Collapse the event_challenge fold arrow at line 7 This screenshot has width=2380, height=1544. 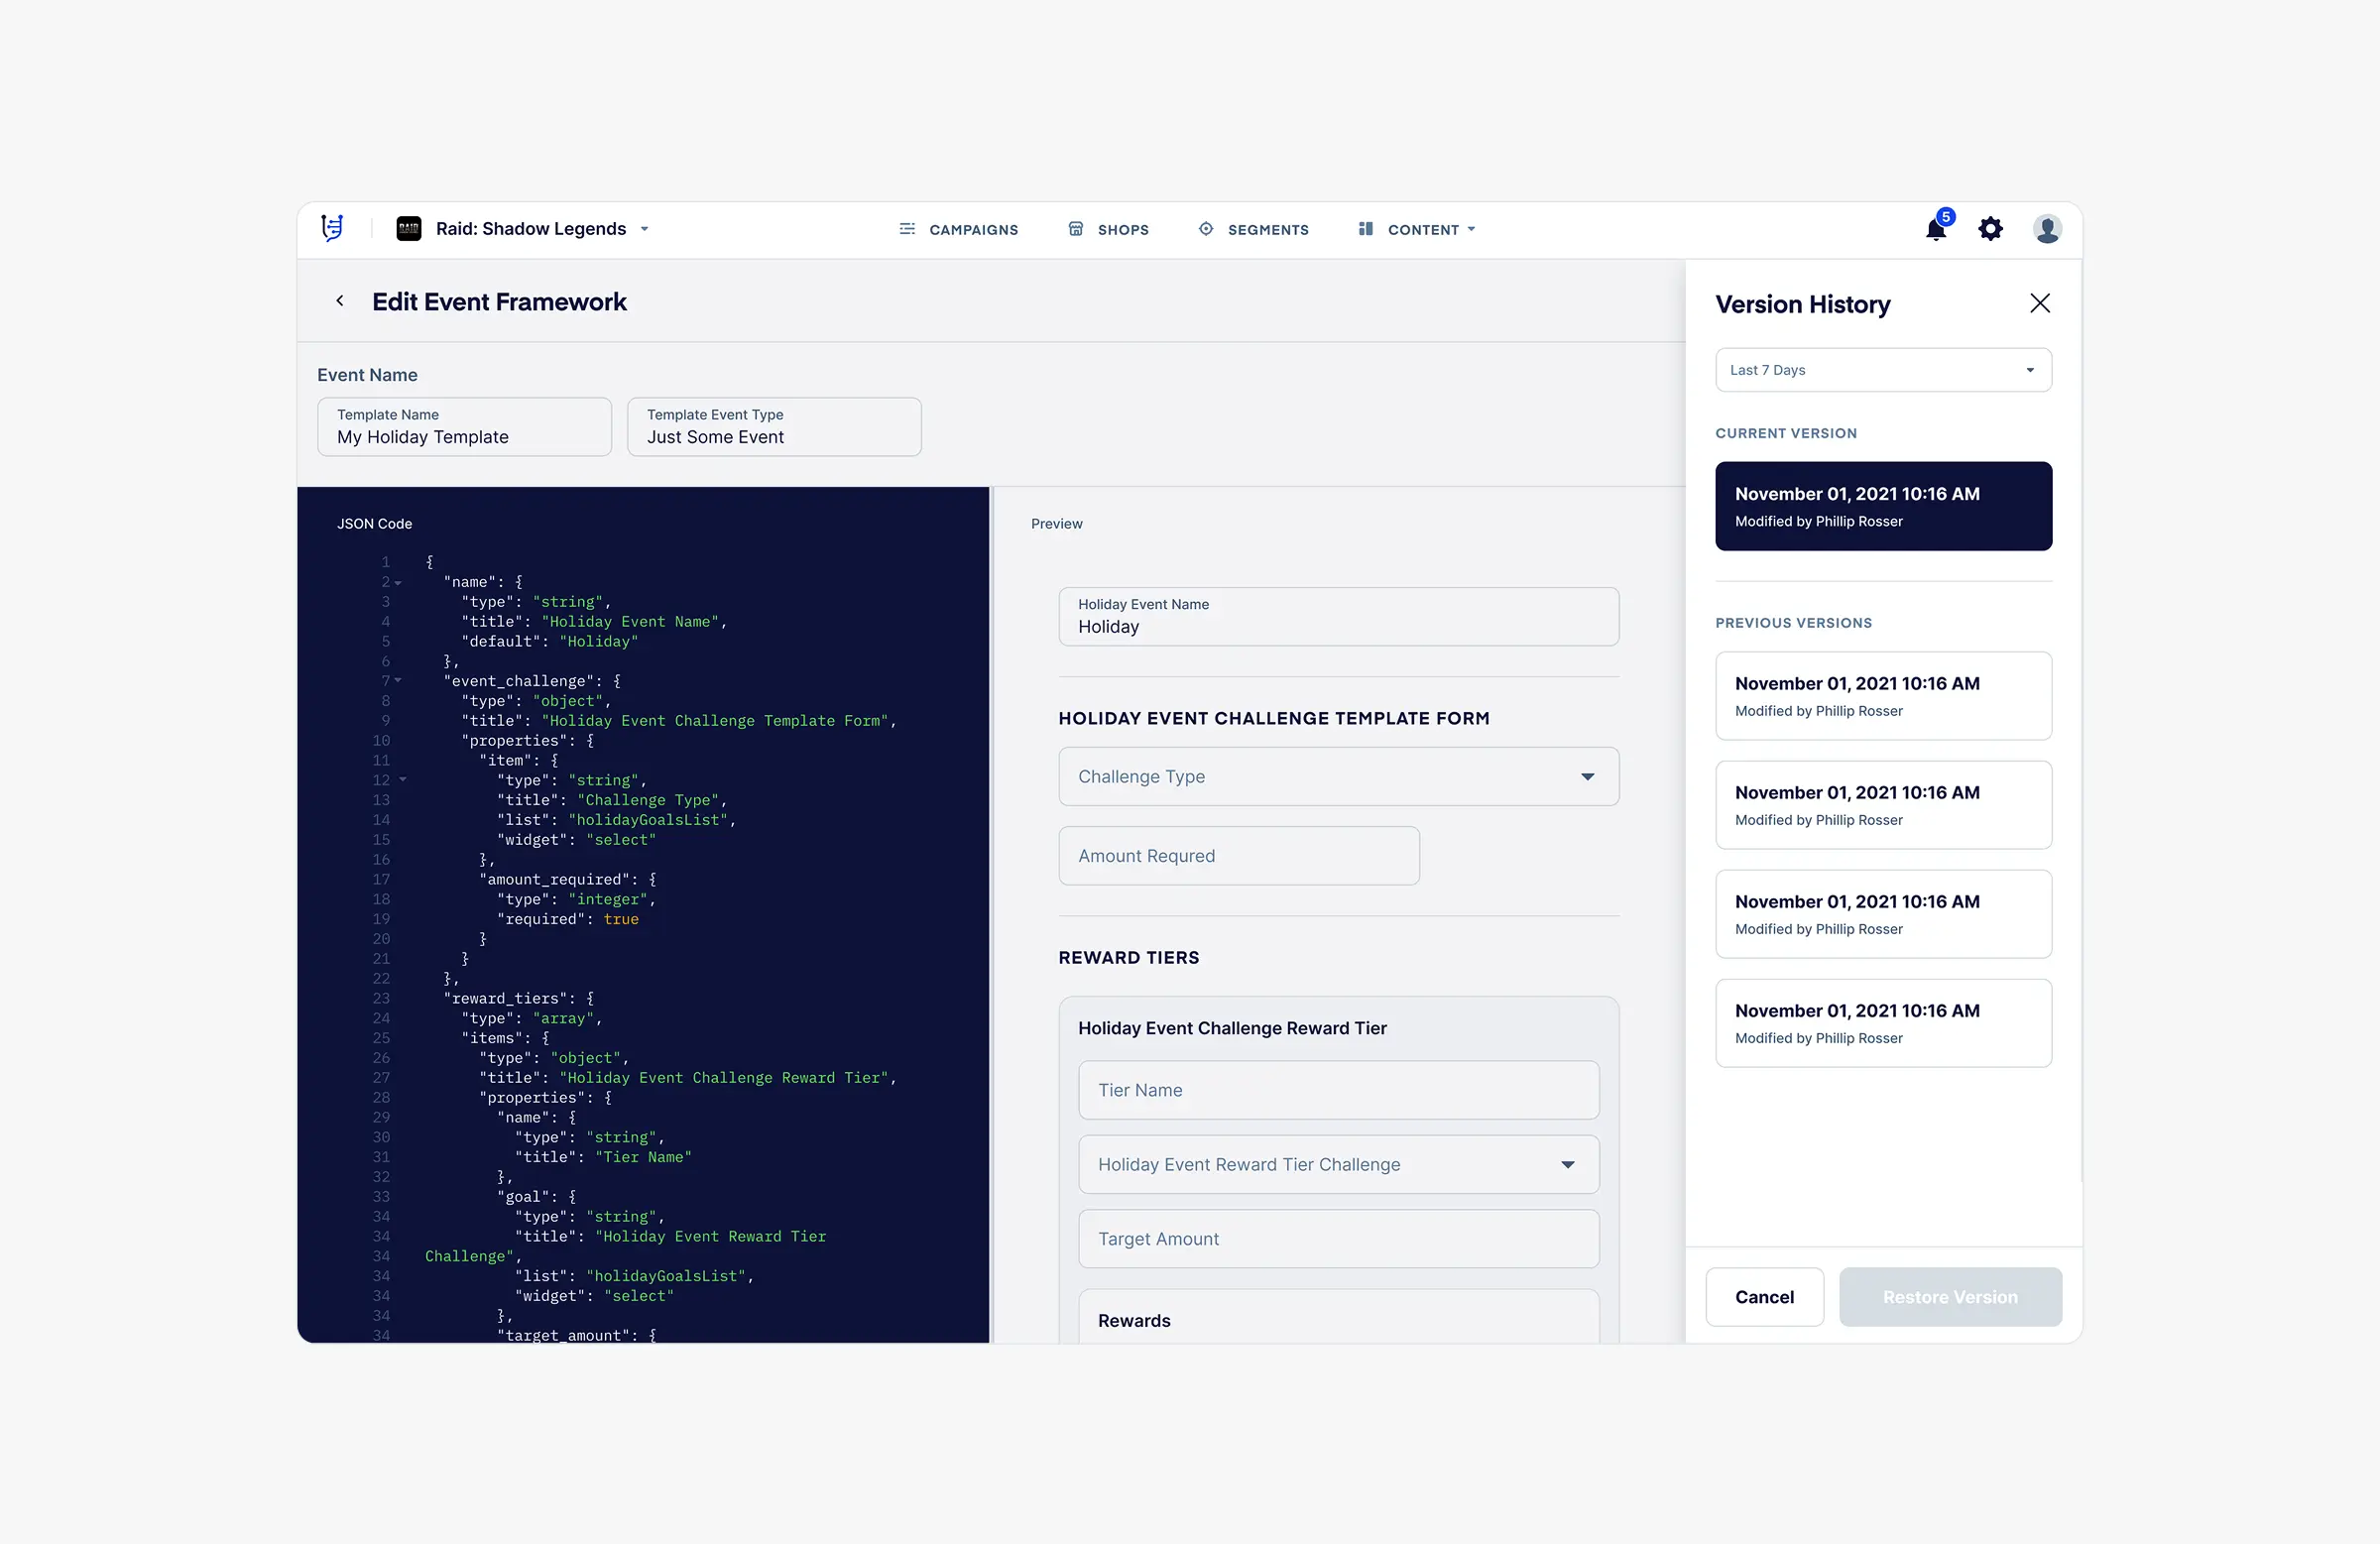(398, 680)
